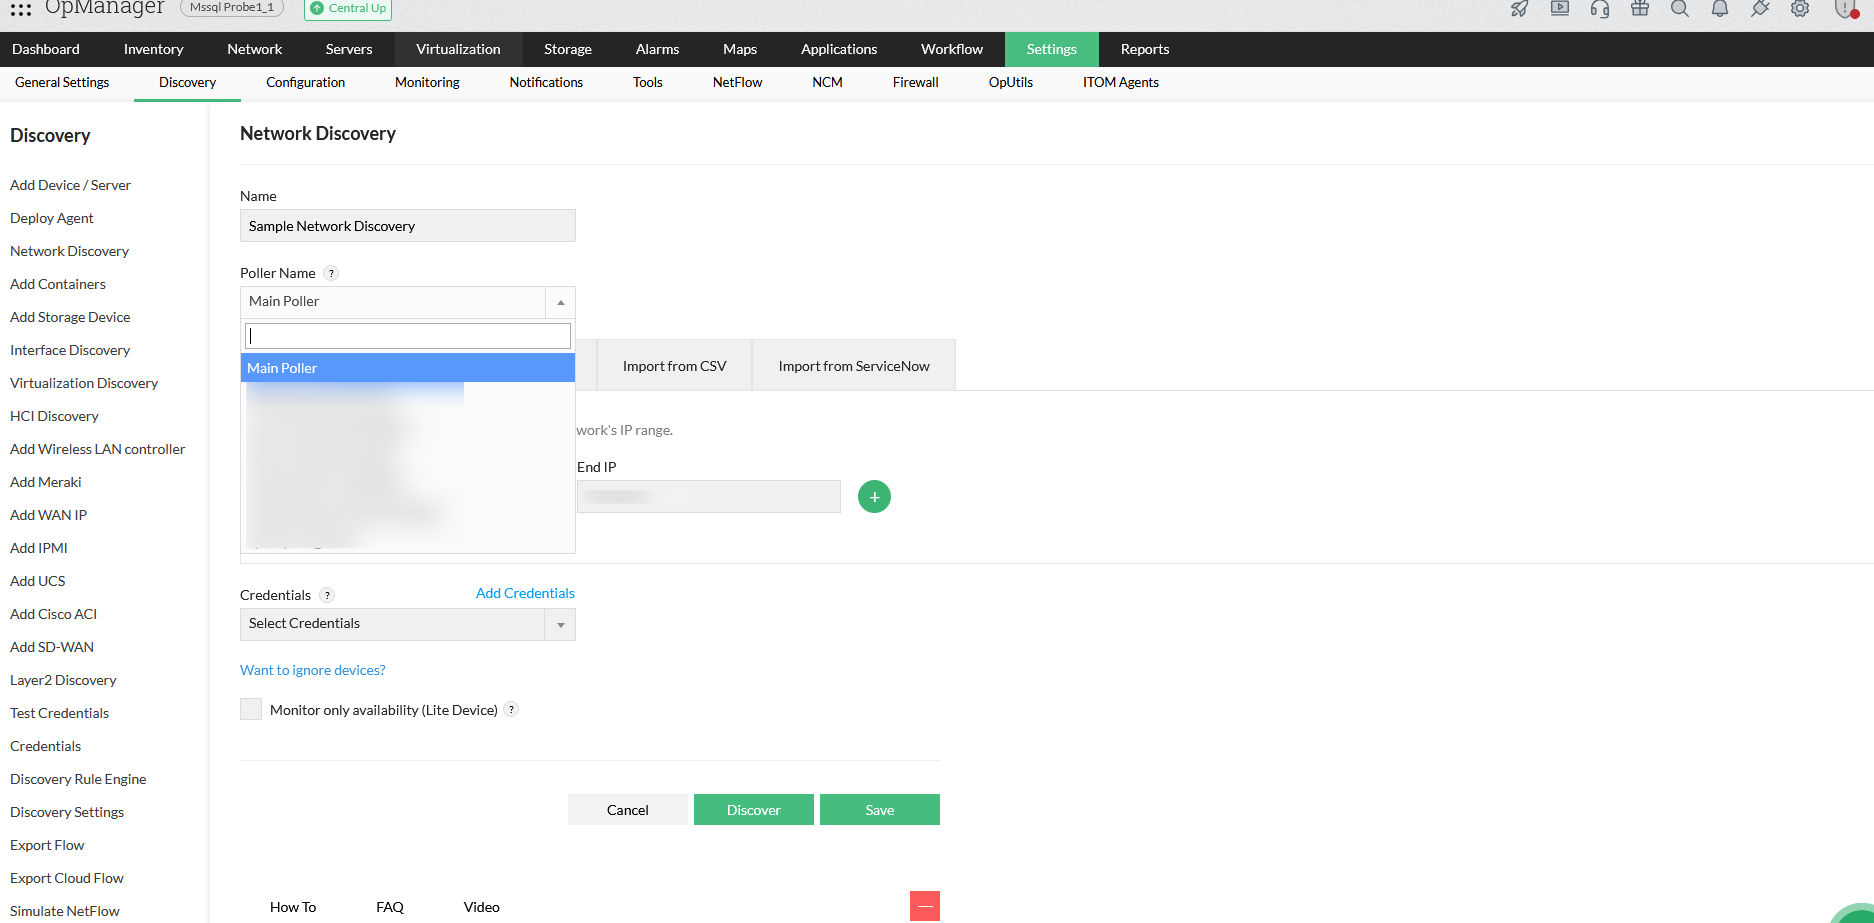Open Test Credentials in sidebar
Viewport: 1874px width, 923px height.
(59, 714)
